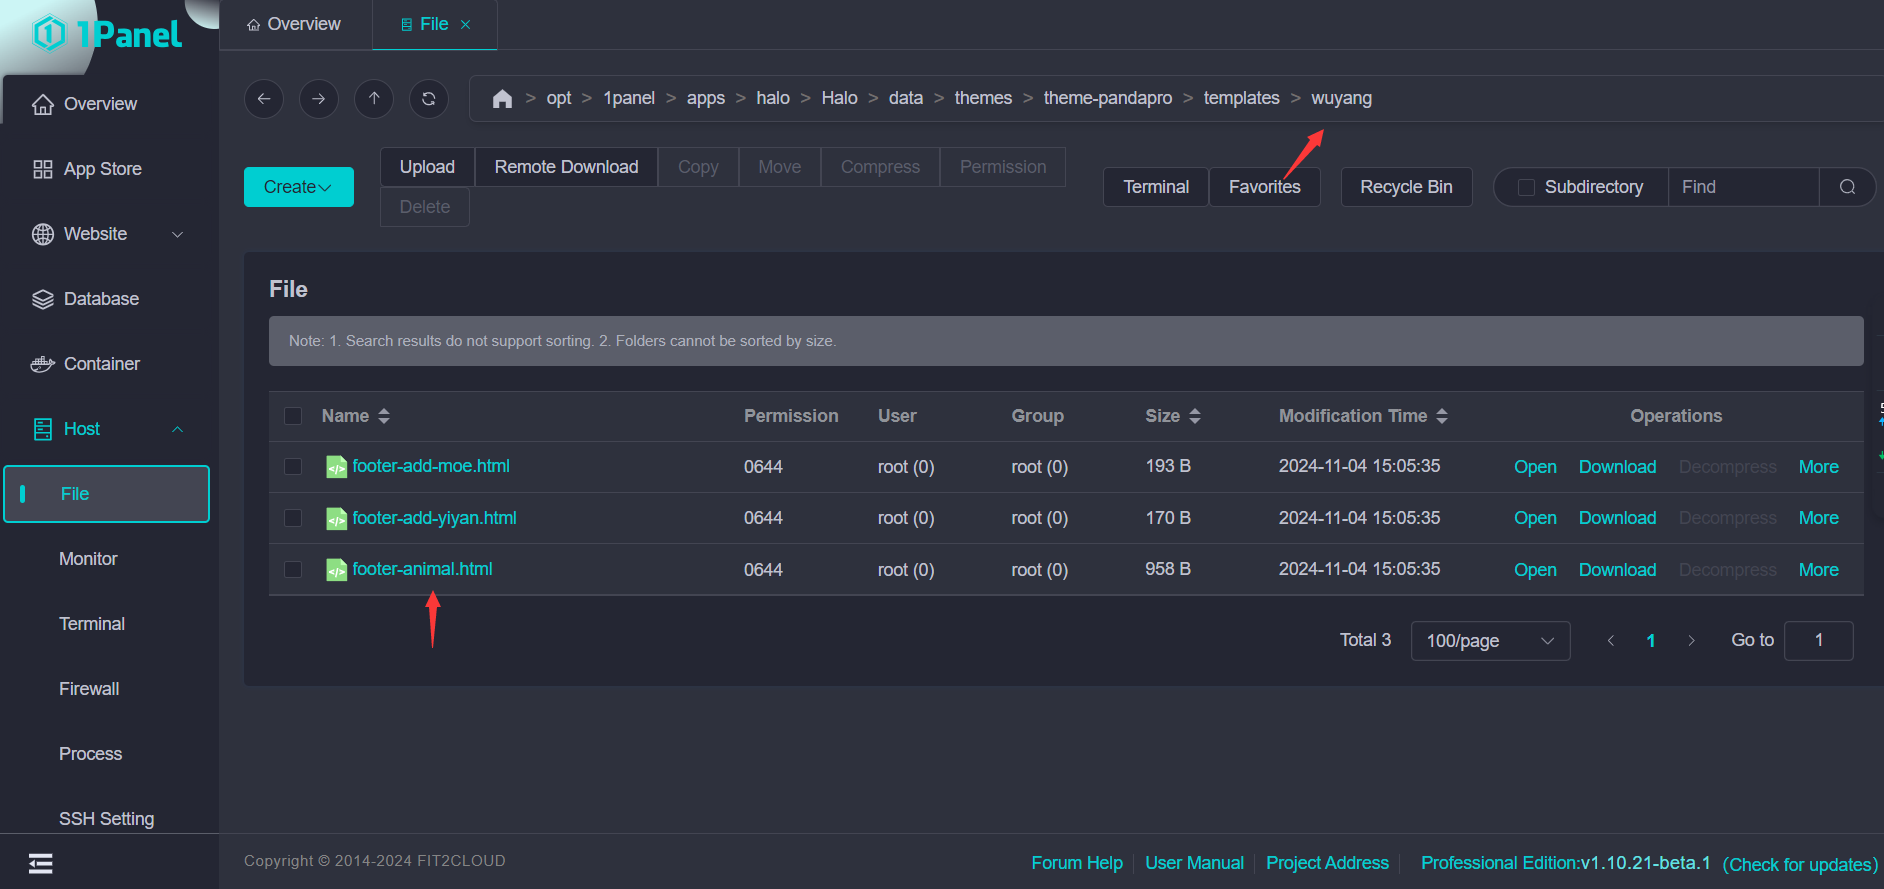Open Monitor in the sidebar
The height and width of the screenshot is (889, 1884).
point(88,559)
